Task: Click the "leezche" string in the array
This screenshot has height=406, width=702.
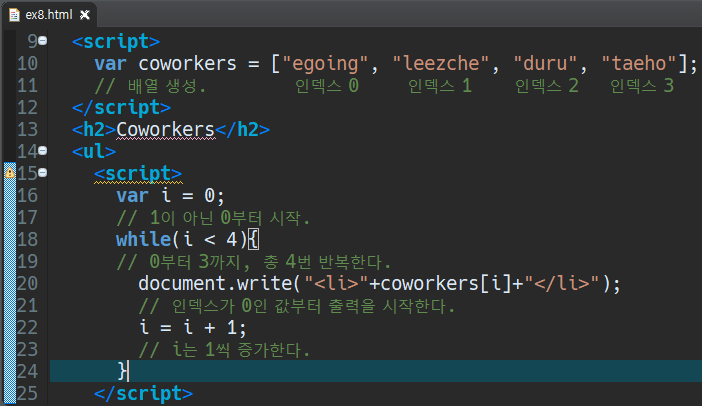Action: click(441, 64)
